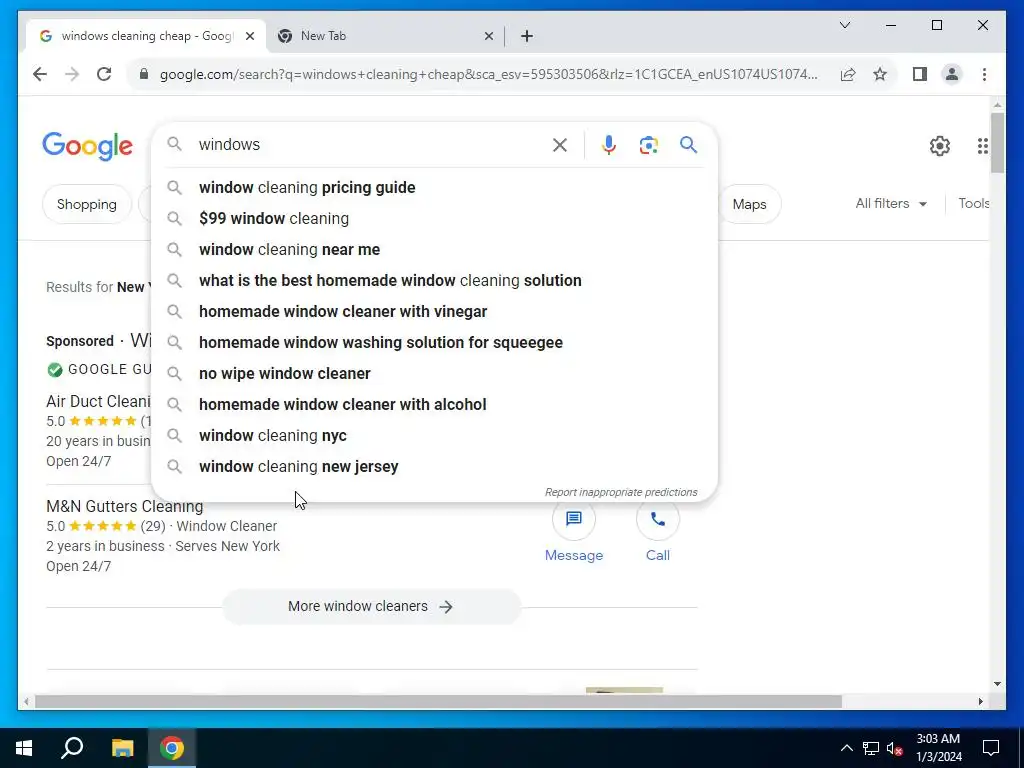Choose suggestion window cleaning near me
Image resolution: width=1024 pixels, height=768 pixels.
click(434, 249)
